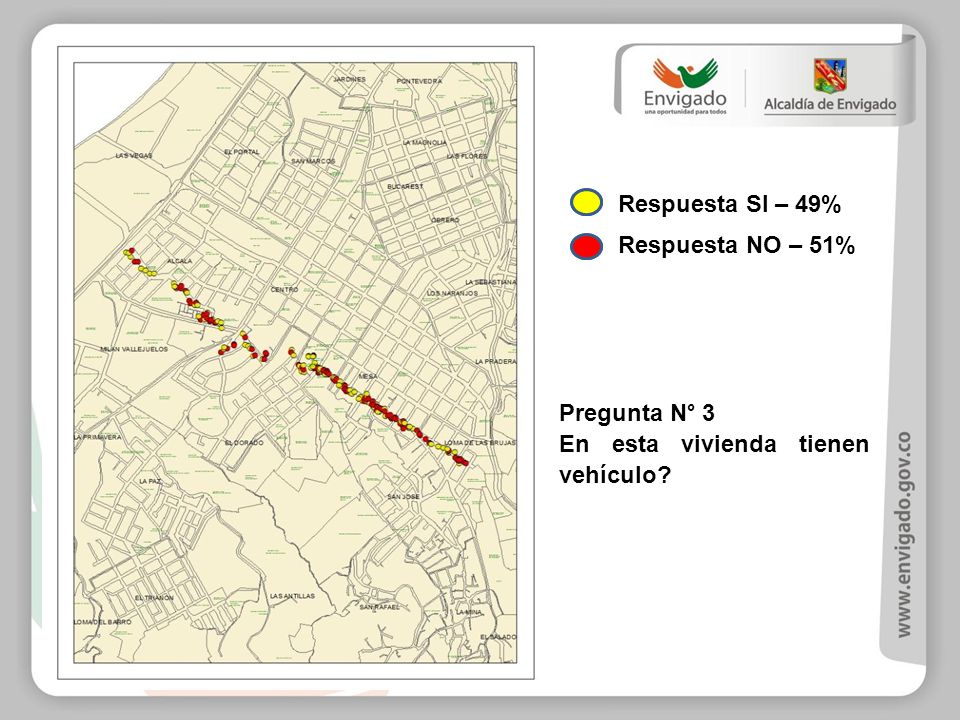Click the EL PORTAL map label
The width and height of the screenshot is (960, 720).
[x=241, y=152]
